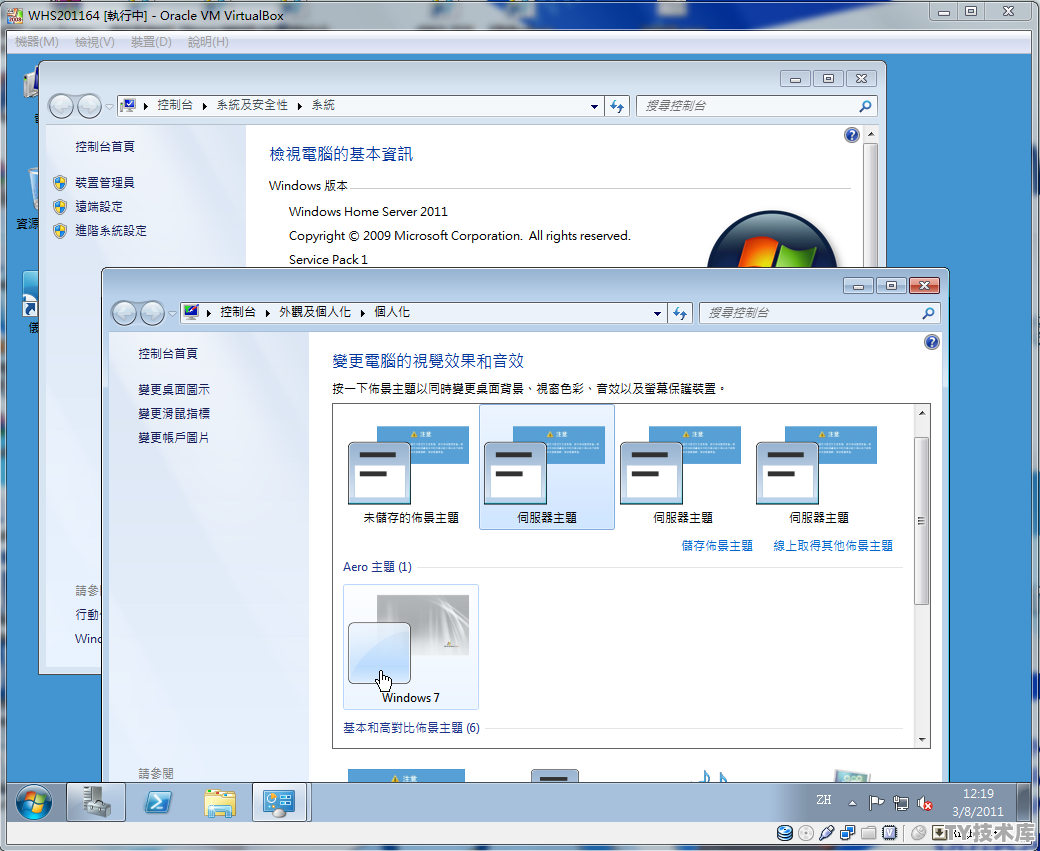Click the theme list scrollbar thumb
The width and height of the screenshot is (1040, 851).
click(x=922, y=521)
